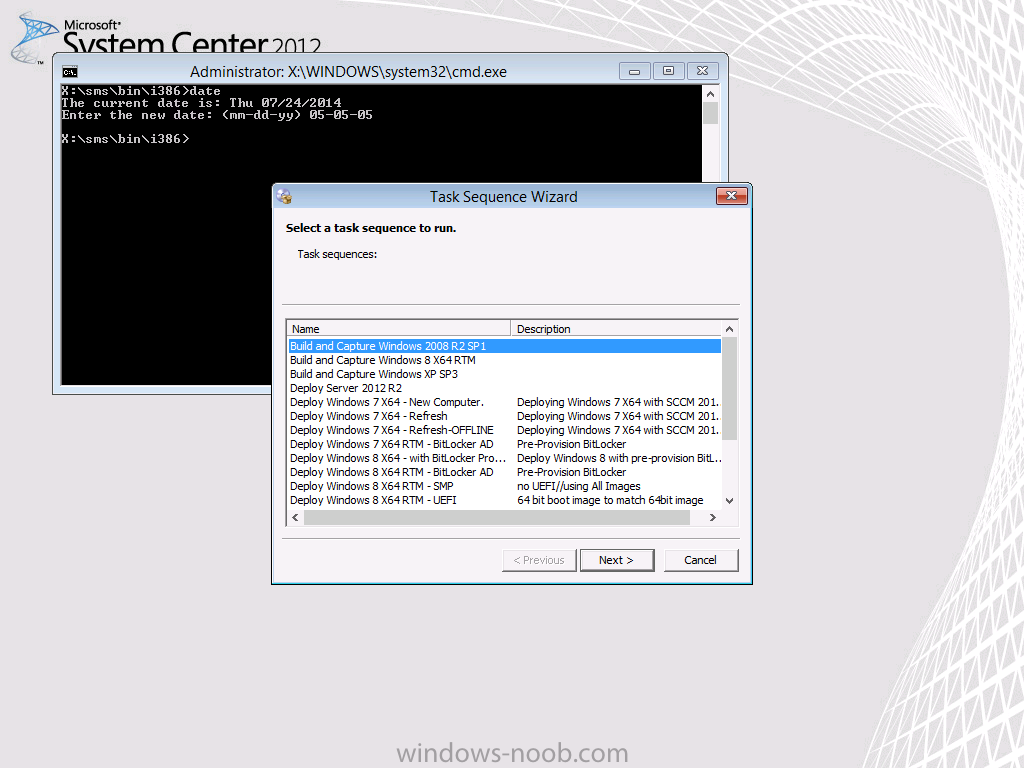Click the Previous button
Viewport: 1024px width, 768px height.
pyautogui.click(x=539, y=560)
